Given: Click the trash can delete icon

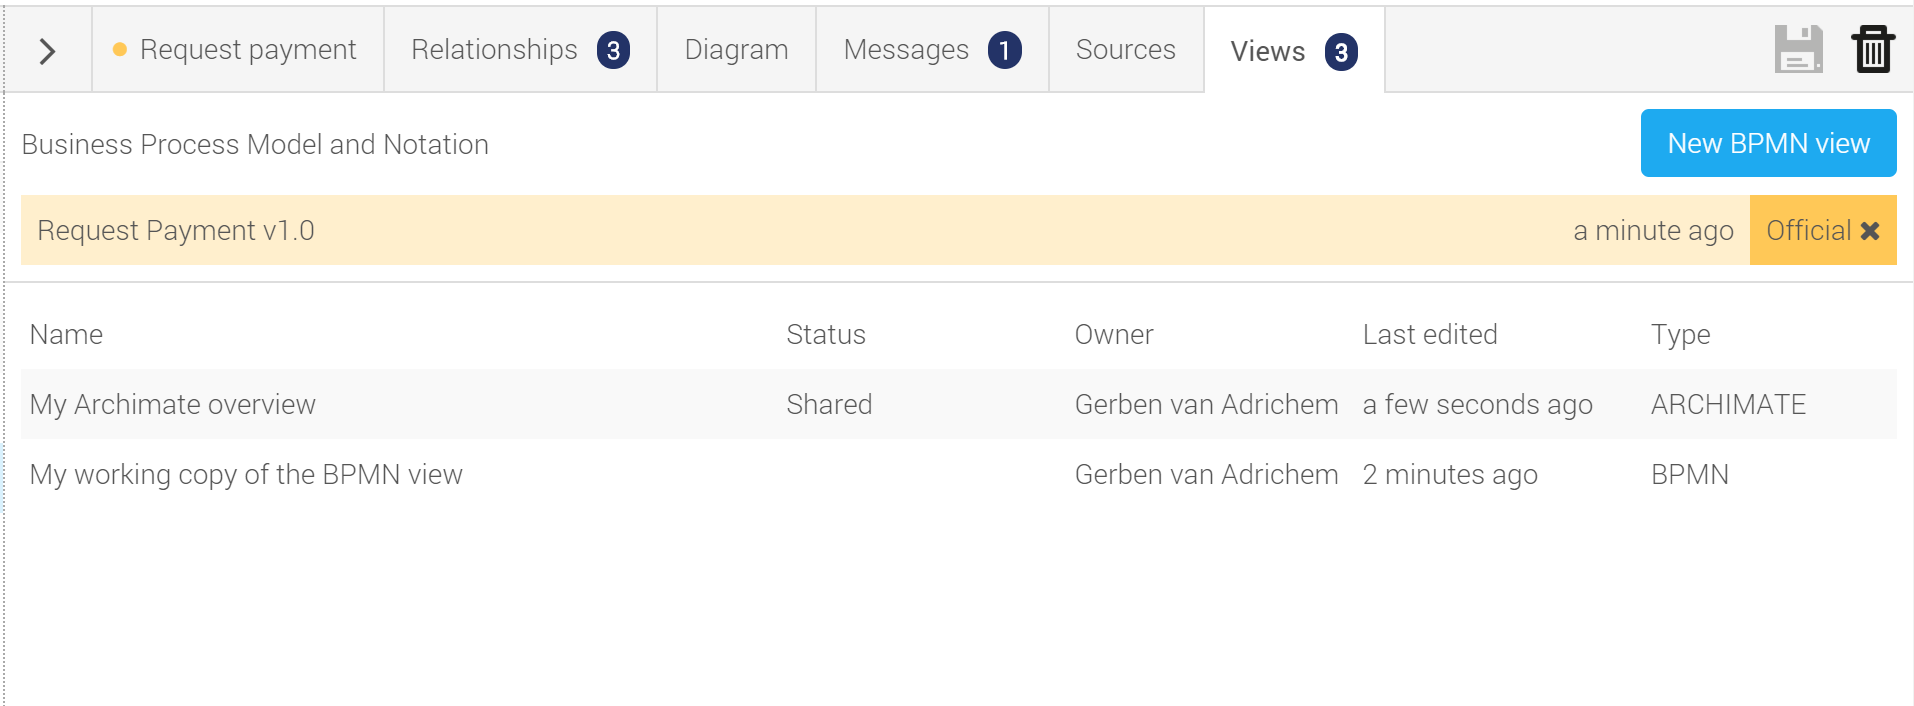Looking at the screenshot, I should point(1872,49).
